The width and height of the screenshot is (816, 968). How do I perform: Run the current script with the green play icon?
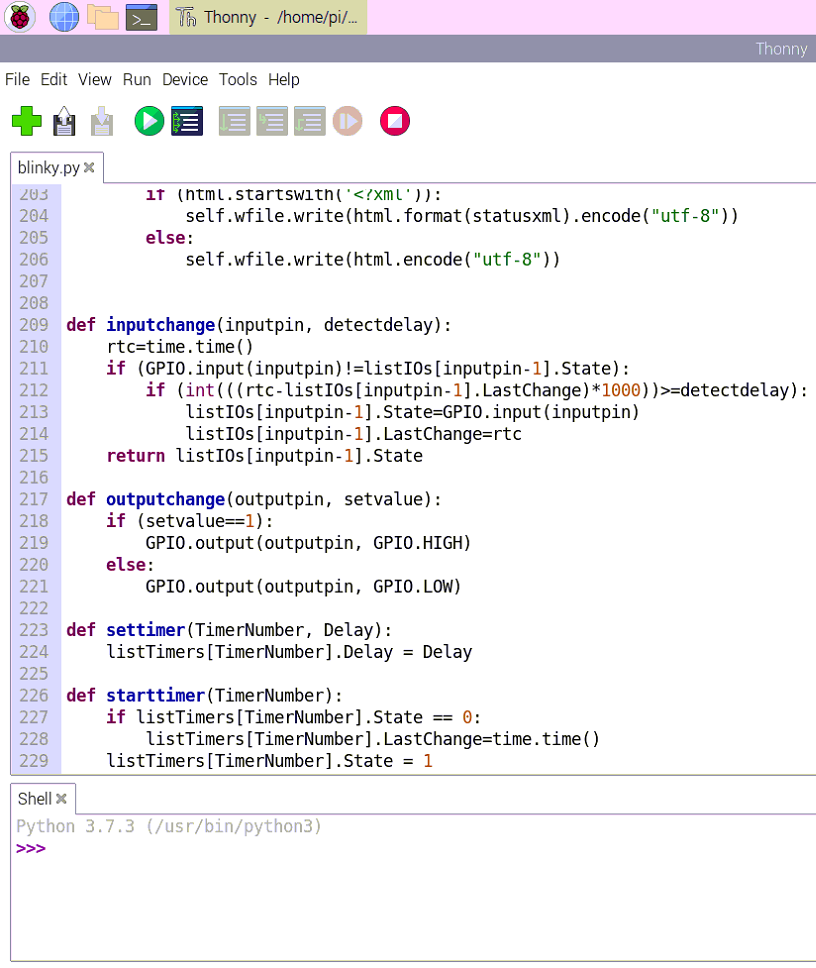[x=148, y=121]
